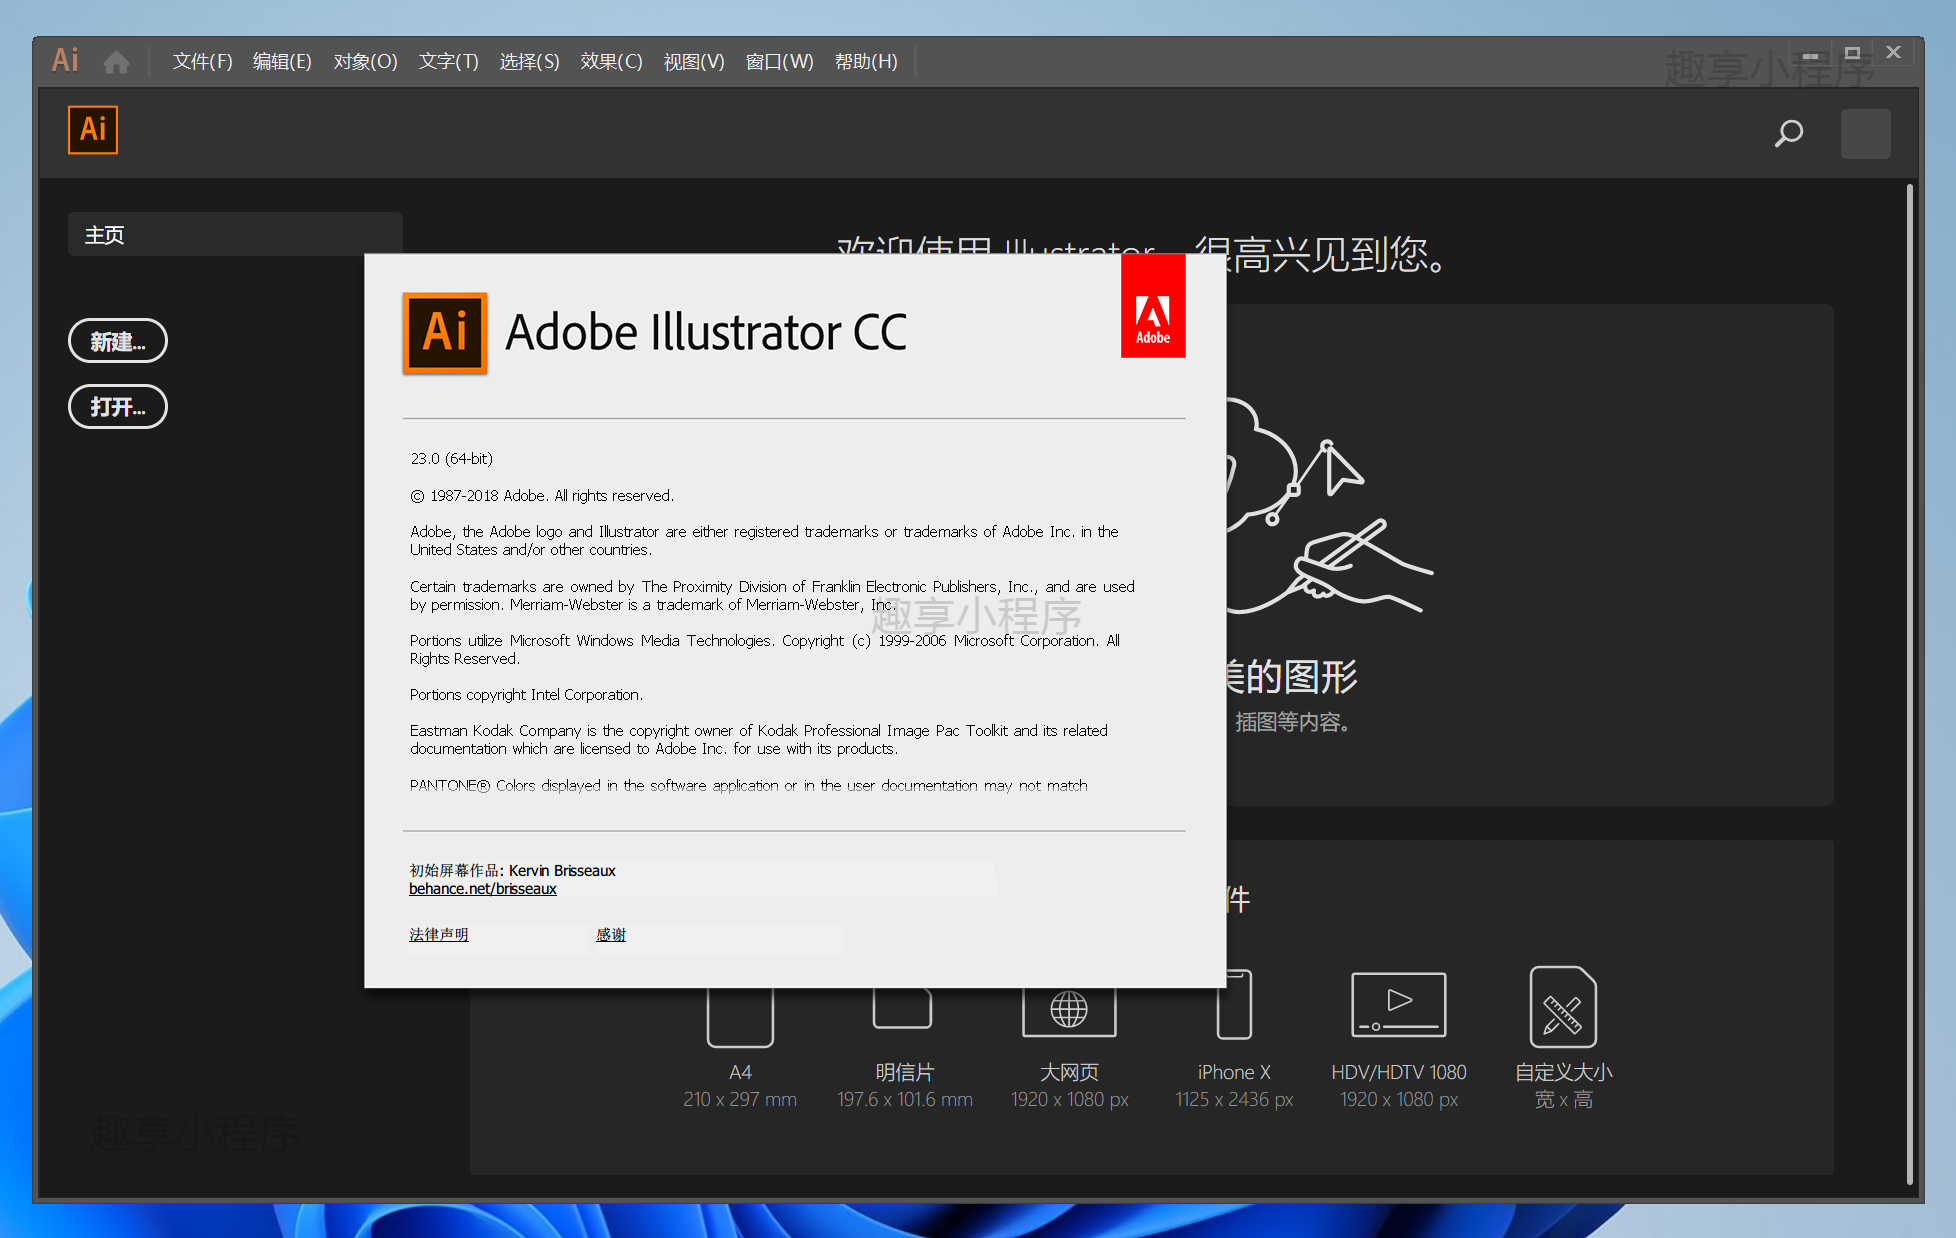
Task: Open the user profile square button
Action: click(1865, 133)
